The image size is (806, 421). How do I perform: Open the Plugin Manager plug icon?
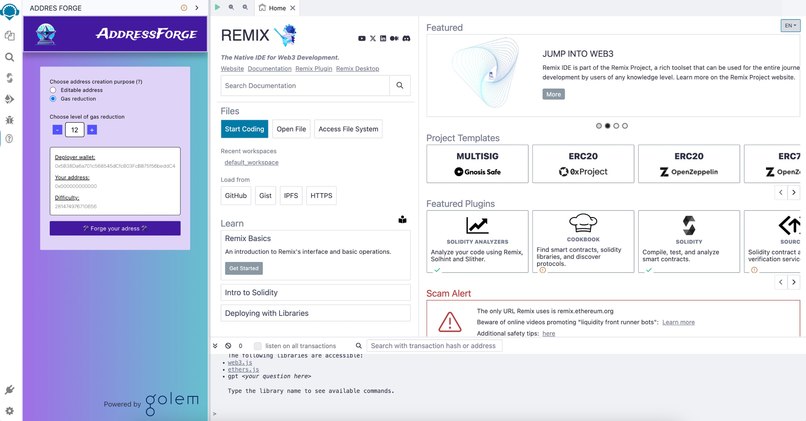tap(10, 390)
